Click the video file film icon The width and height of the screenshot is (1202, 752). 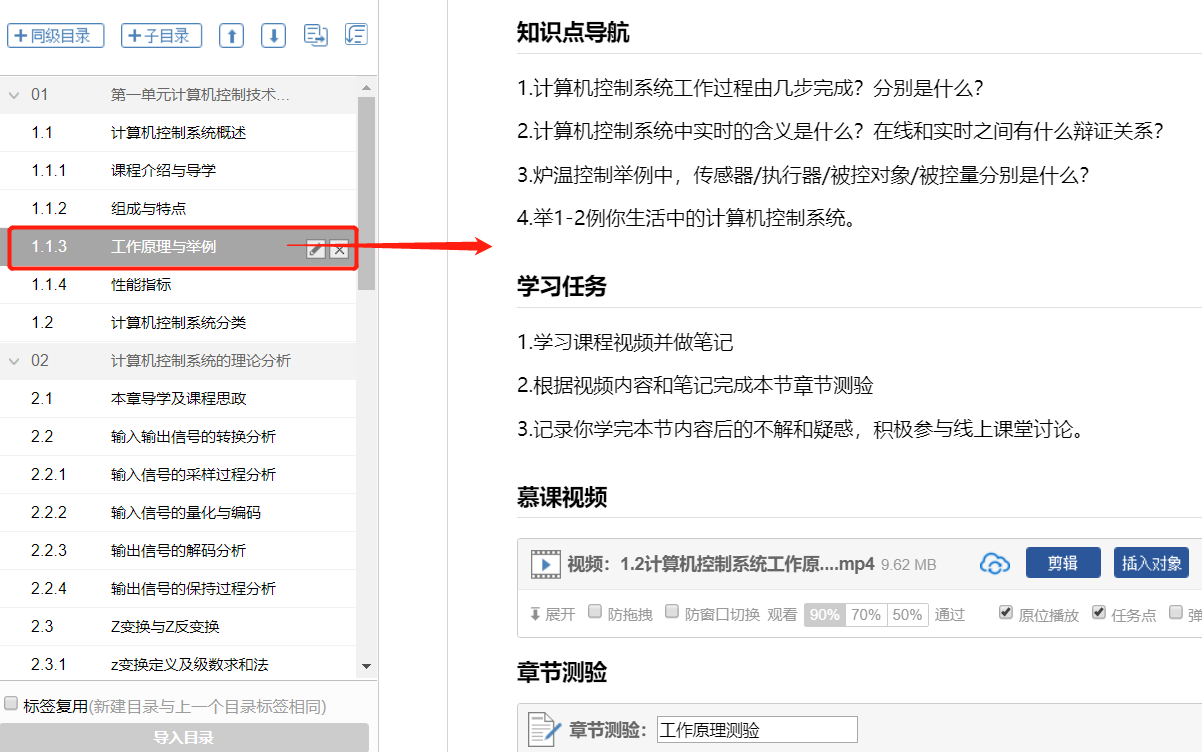coord(545,564)
